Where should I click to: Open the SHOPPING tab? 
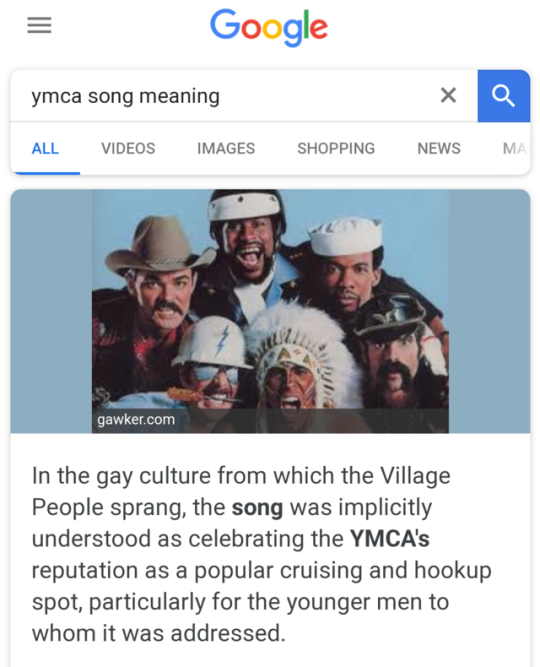pos(336,148)
